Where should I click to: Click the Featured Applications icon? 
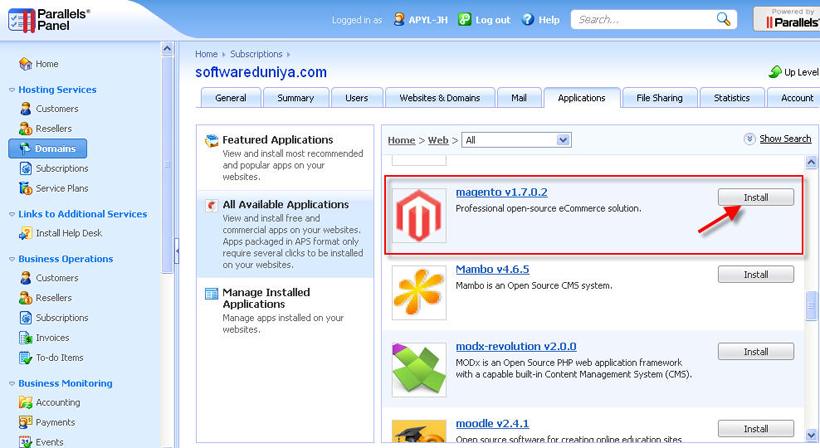[x=211, y=140]
